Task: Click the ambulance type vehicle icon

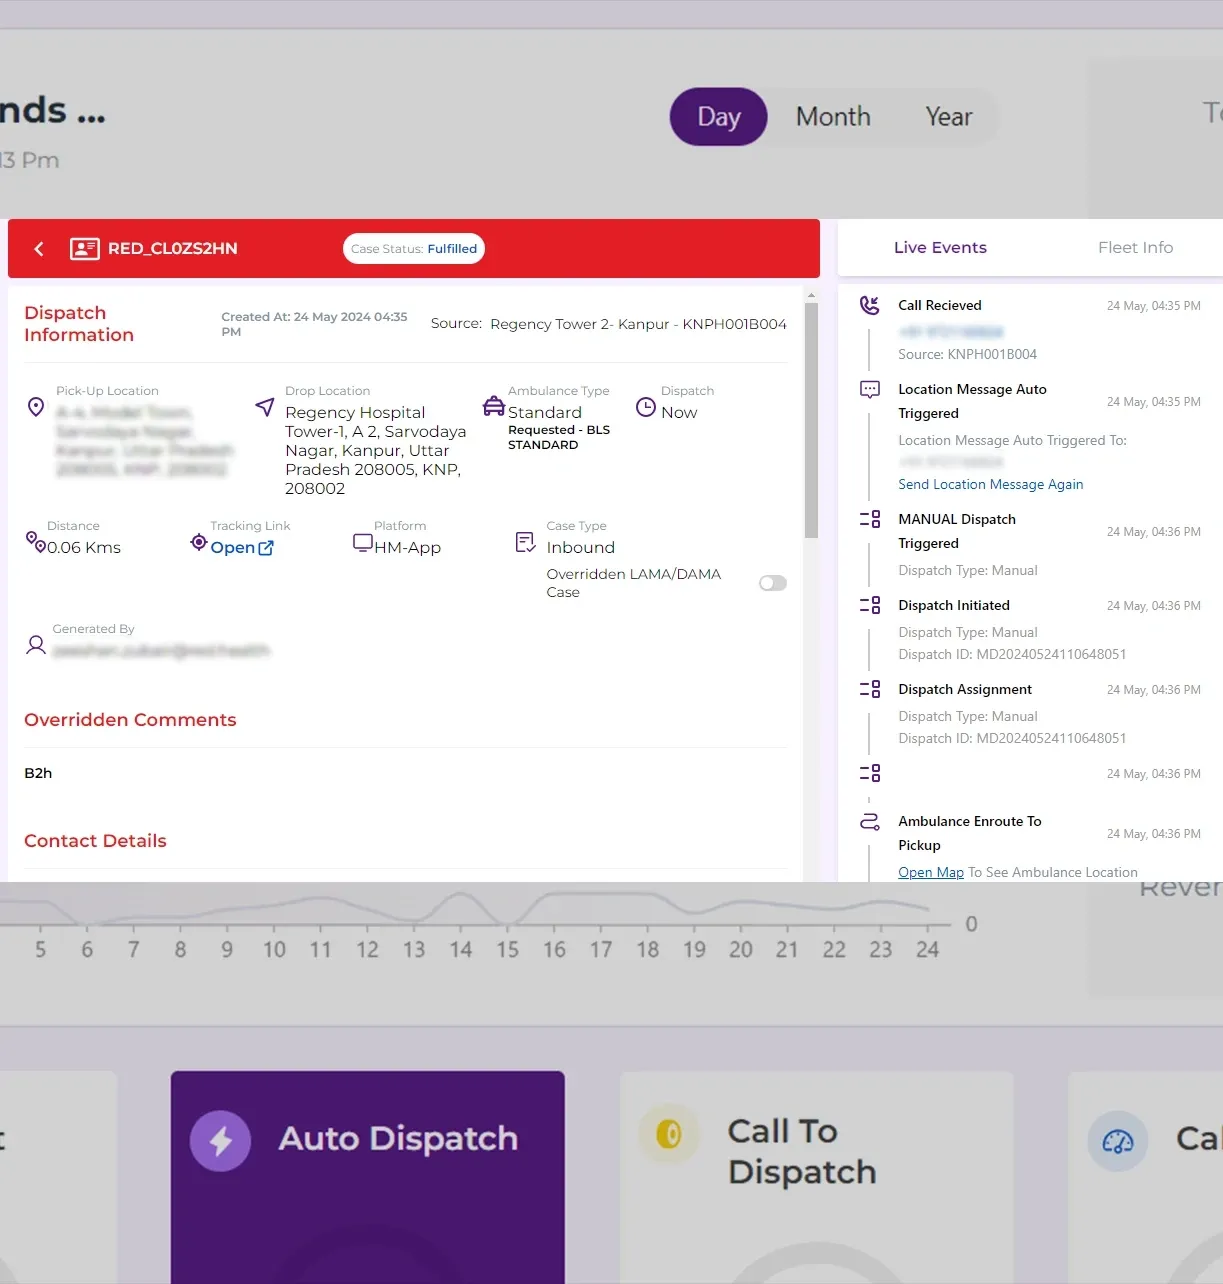Action: (x=494, y=406)
